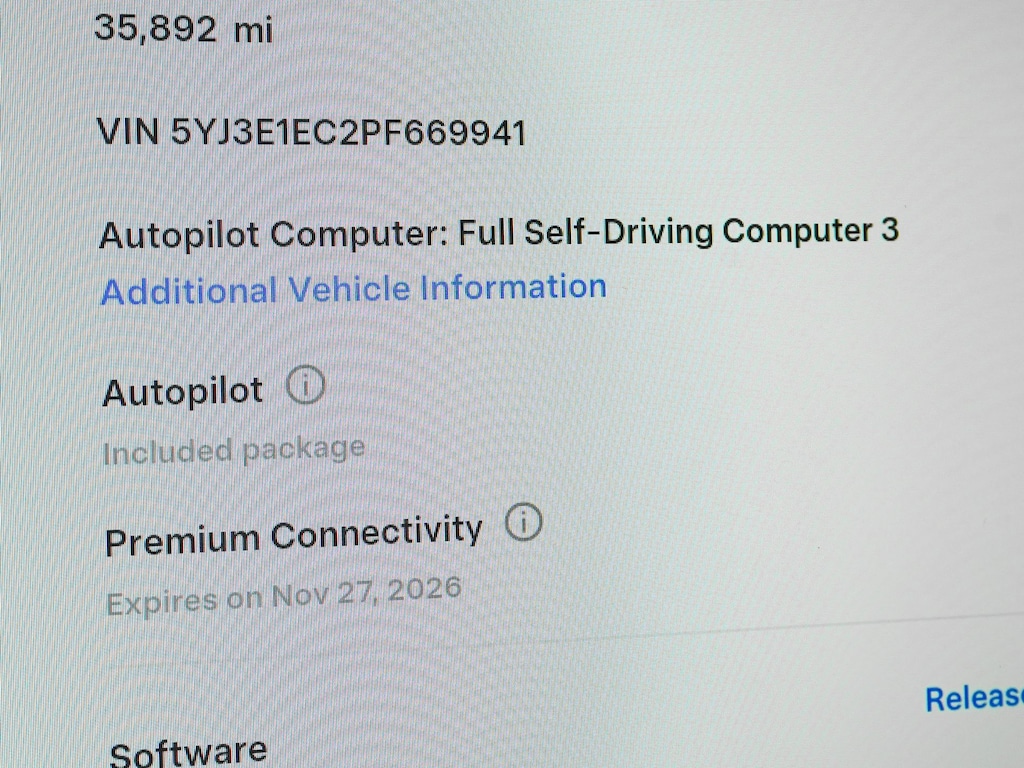Tap the VIN label text
Screen dimensions: 1024x768
click(x=128, y=131)
